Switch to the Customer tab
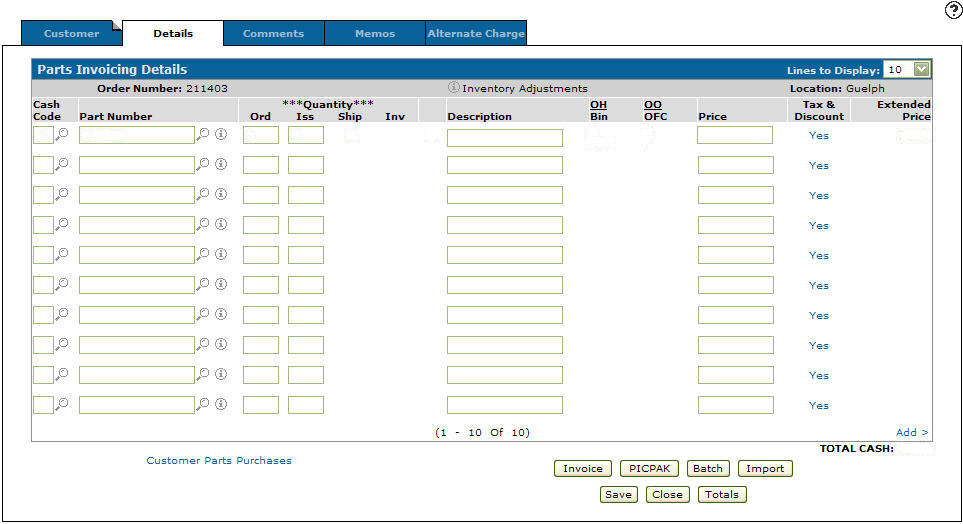 [71, 34]
